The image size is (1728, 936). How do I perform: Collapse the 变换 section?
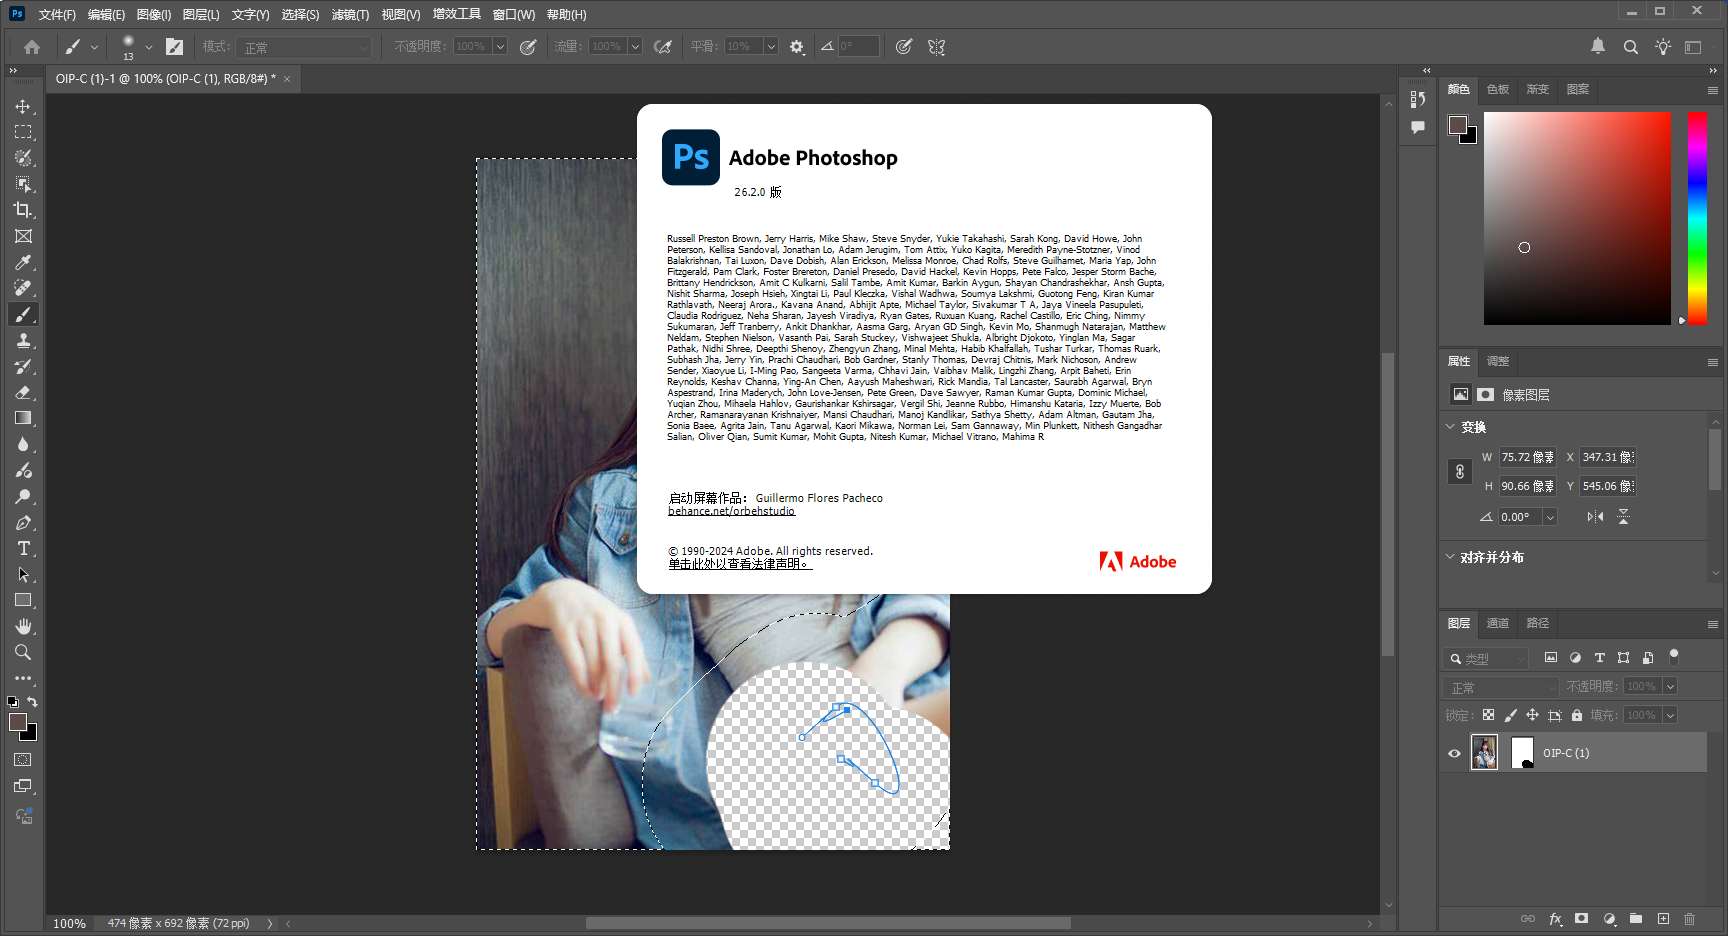click(1450, 426)
